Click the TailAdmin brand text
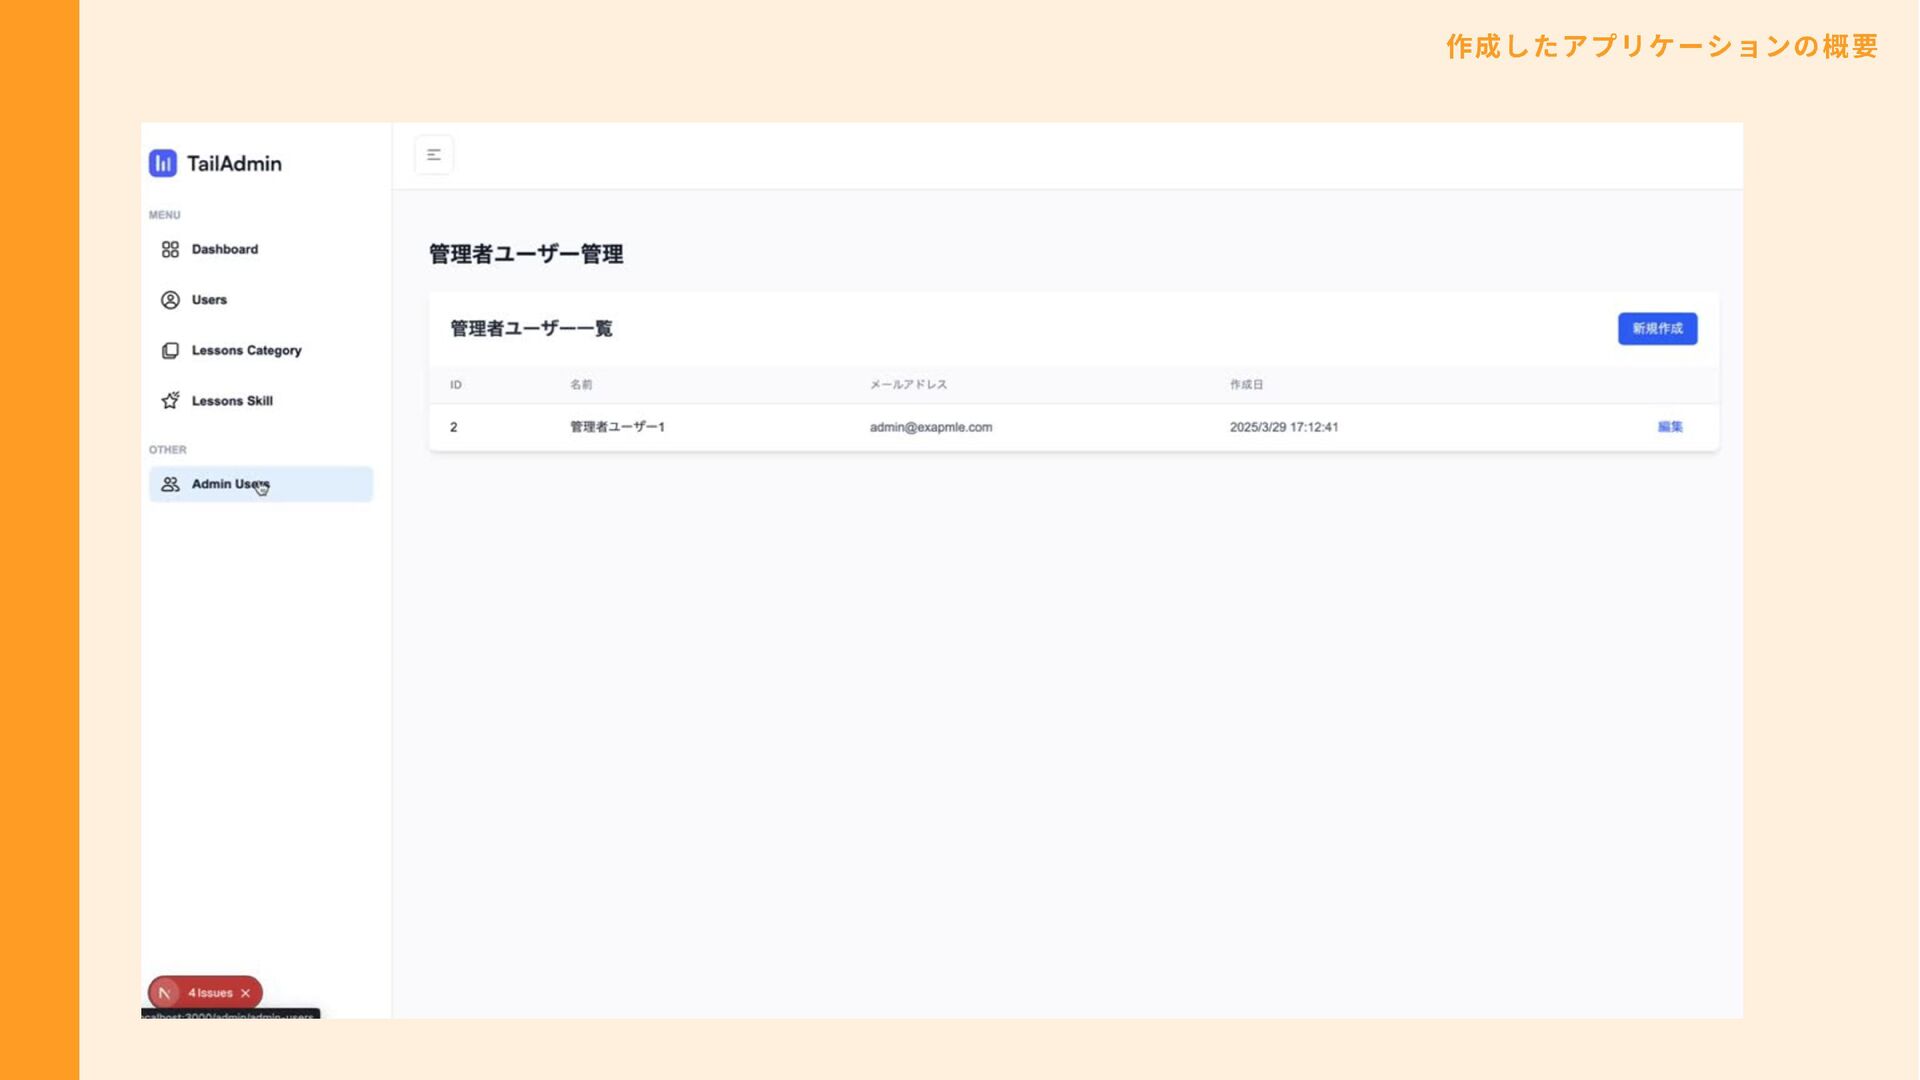 234,164
